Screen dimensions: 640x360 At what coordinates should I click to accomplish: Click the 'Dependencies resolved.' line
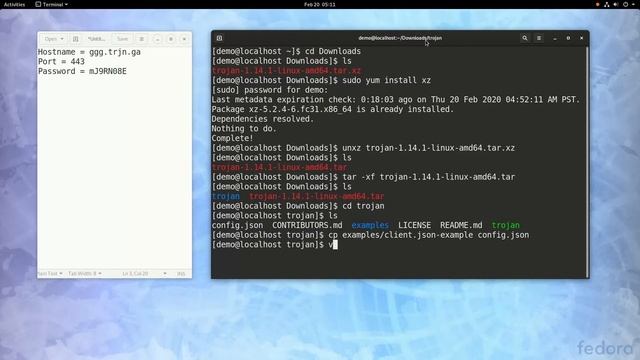click(263, 119)
